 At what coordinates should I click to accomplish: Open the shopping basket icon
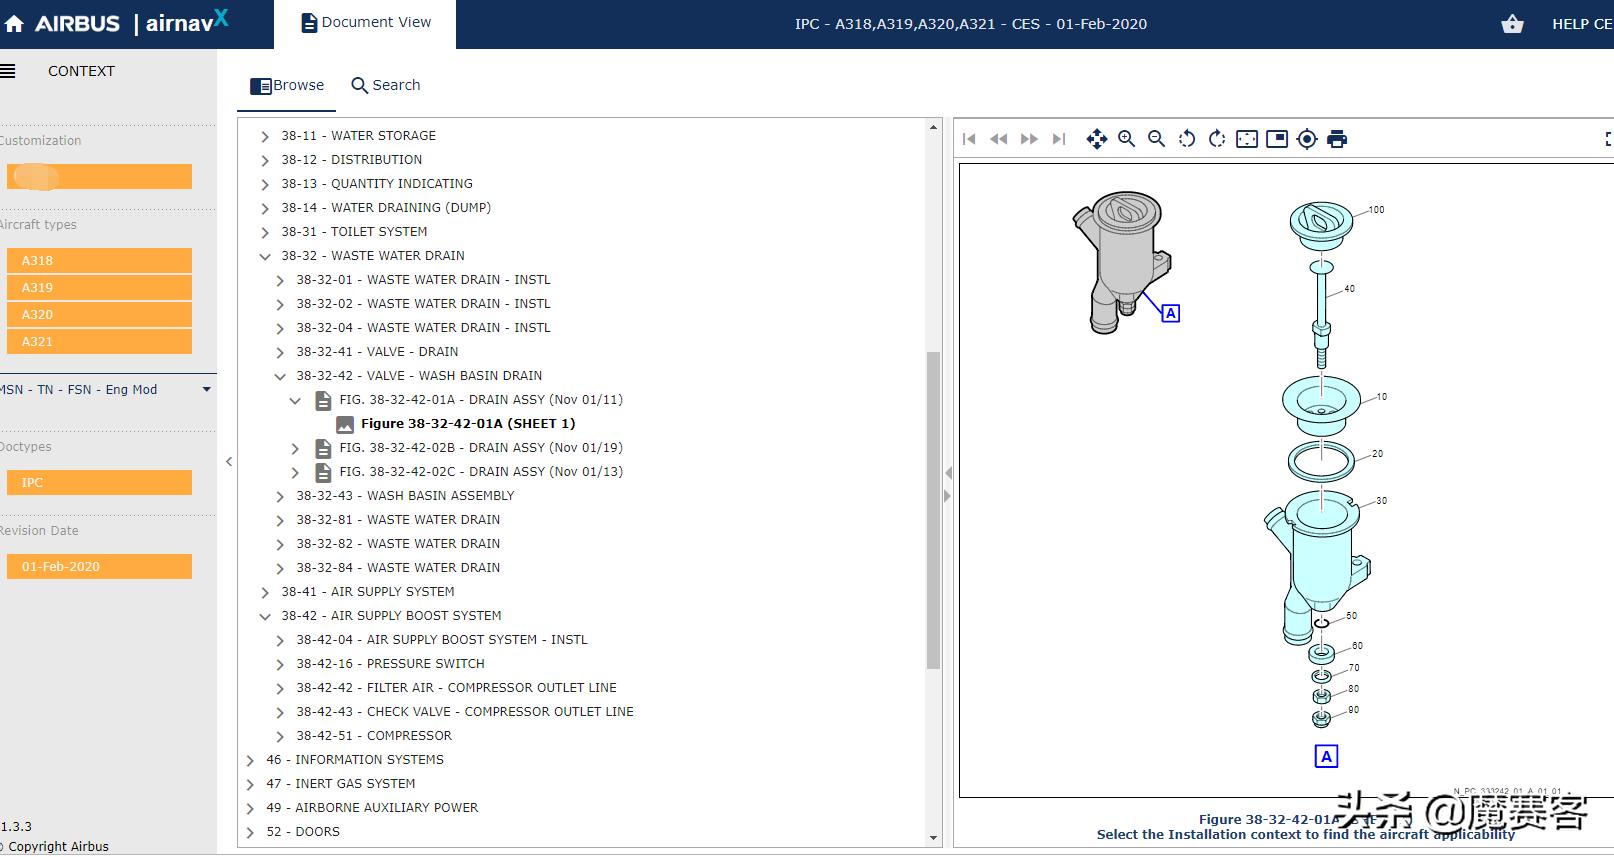click(x=1512, y=24)
